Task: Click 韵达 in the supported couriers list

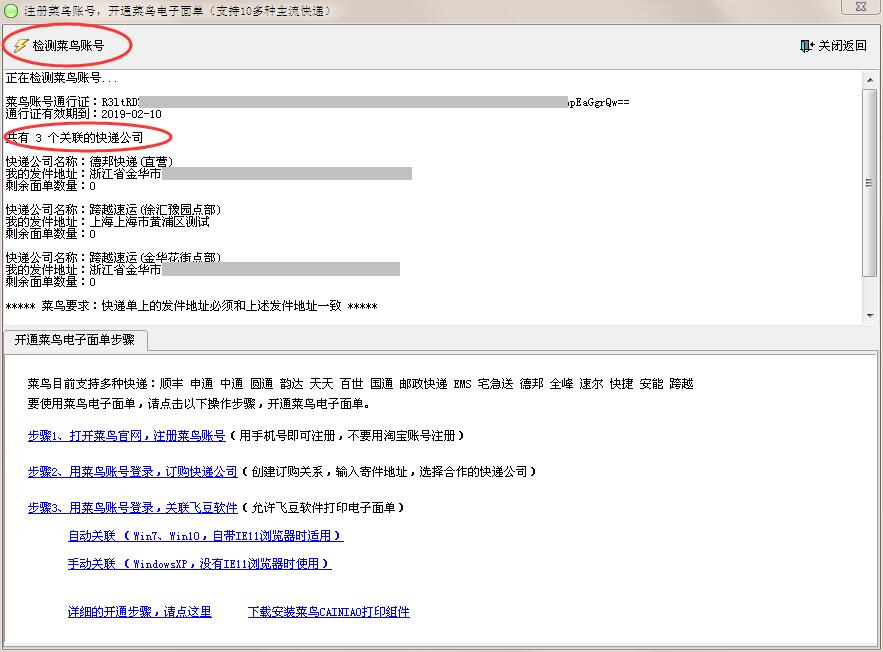Action: click(x=292, y=384)
